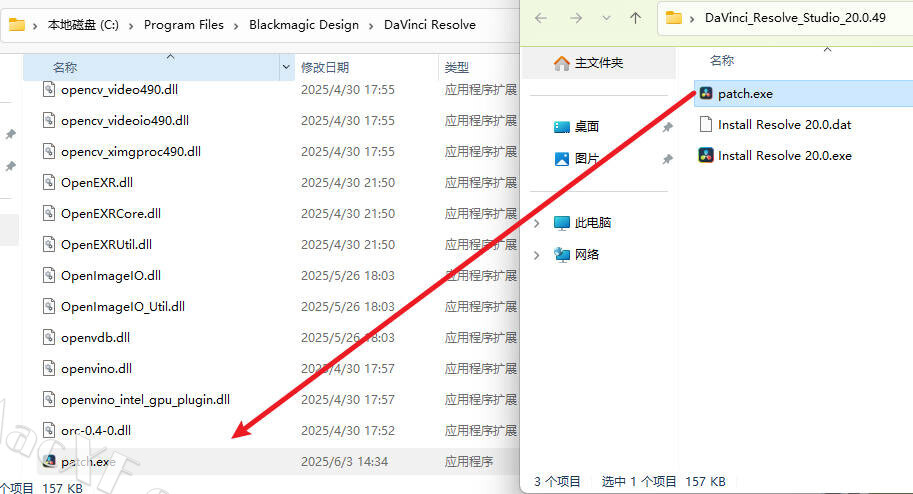This screenshot has height=494, width=913.
Task: Select OpenEXRCore.dll
Action: [x=111, y=214]
